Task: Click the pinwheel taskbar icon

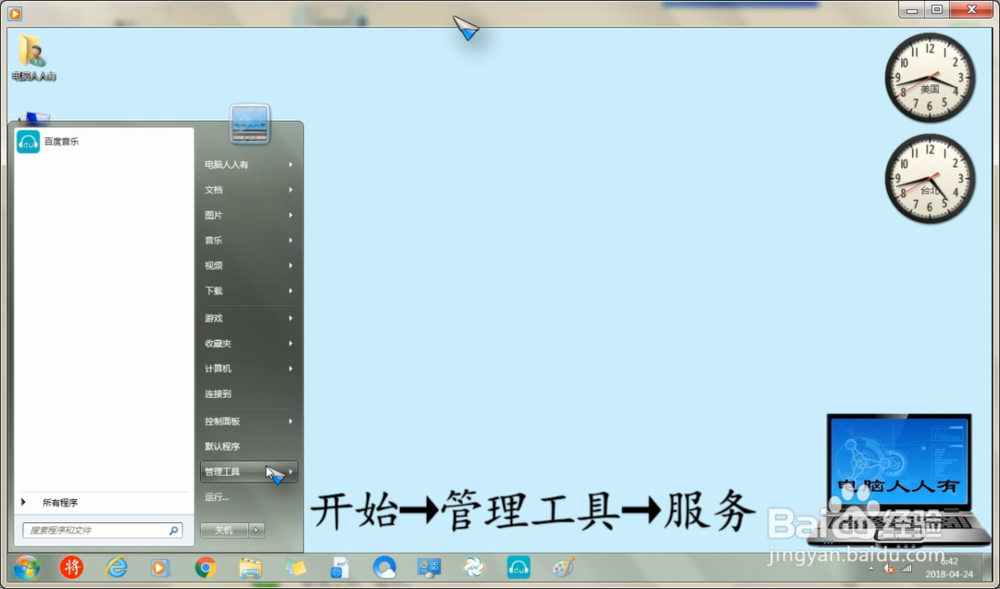Action: 473,567
